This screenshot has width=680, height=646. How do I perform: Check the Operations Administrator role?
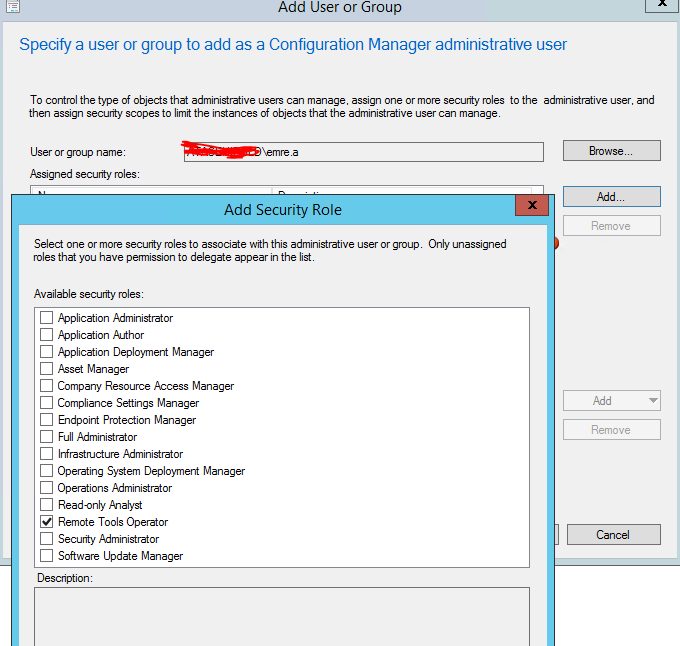(x=46, y=488)
